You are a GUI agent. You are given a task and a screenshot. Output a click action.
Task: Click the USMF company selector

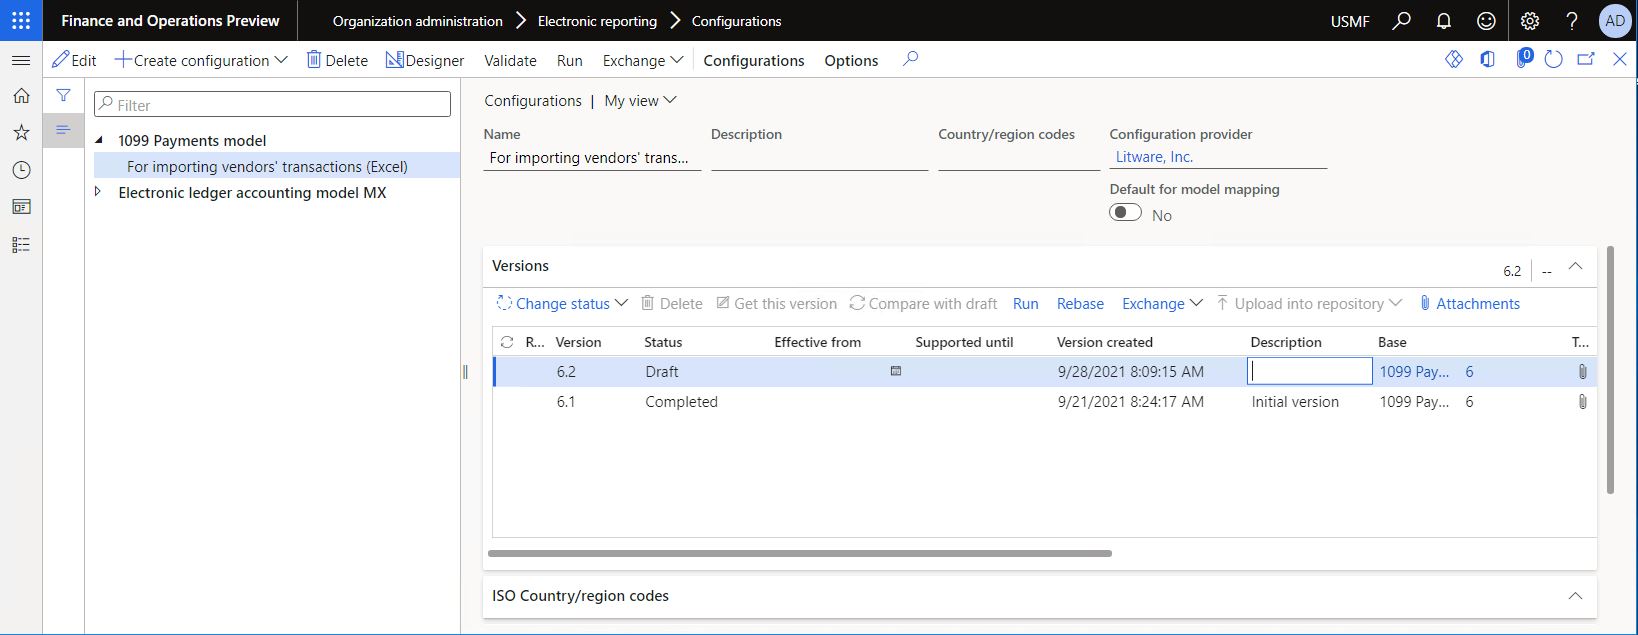coord(1350,20)
